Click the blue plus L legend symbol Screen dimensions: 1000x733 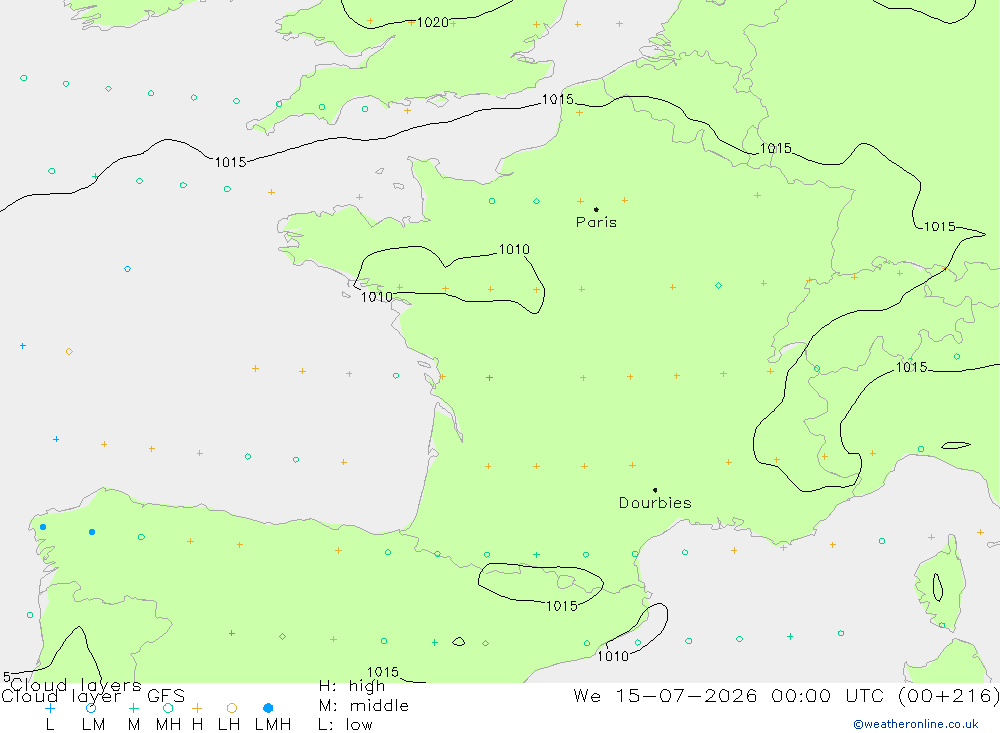pyautogui.click(x=50, y=708)
